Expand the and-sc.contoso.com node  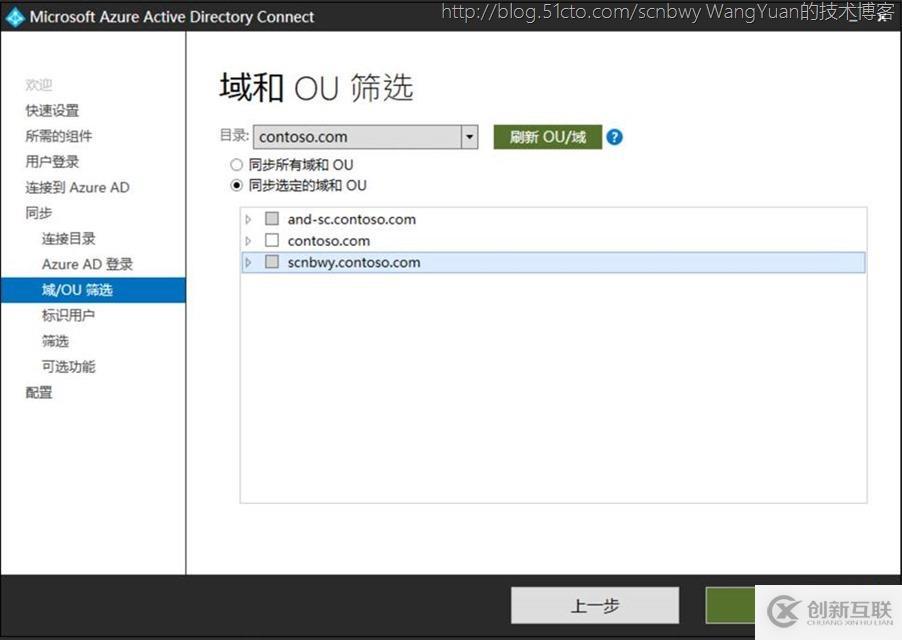click(248, 219)
